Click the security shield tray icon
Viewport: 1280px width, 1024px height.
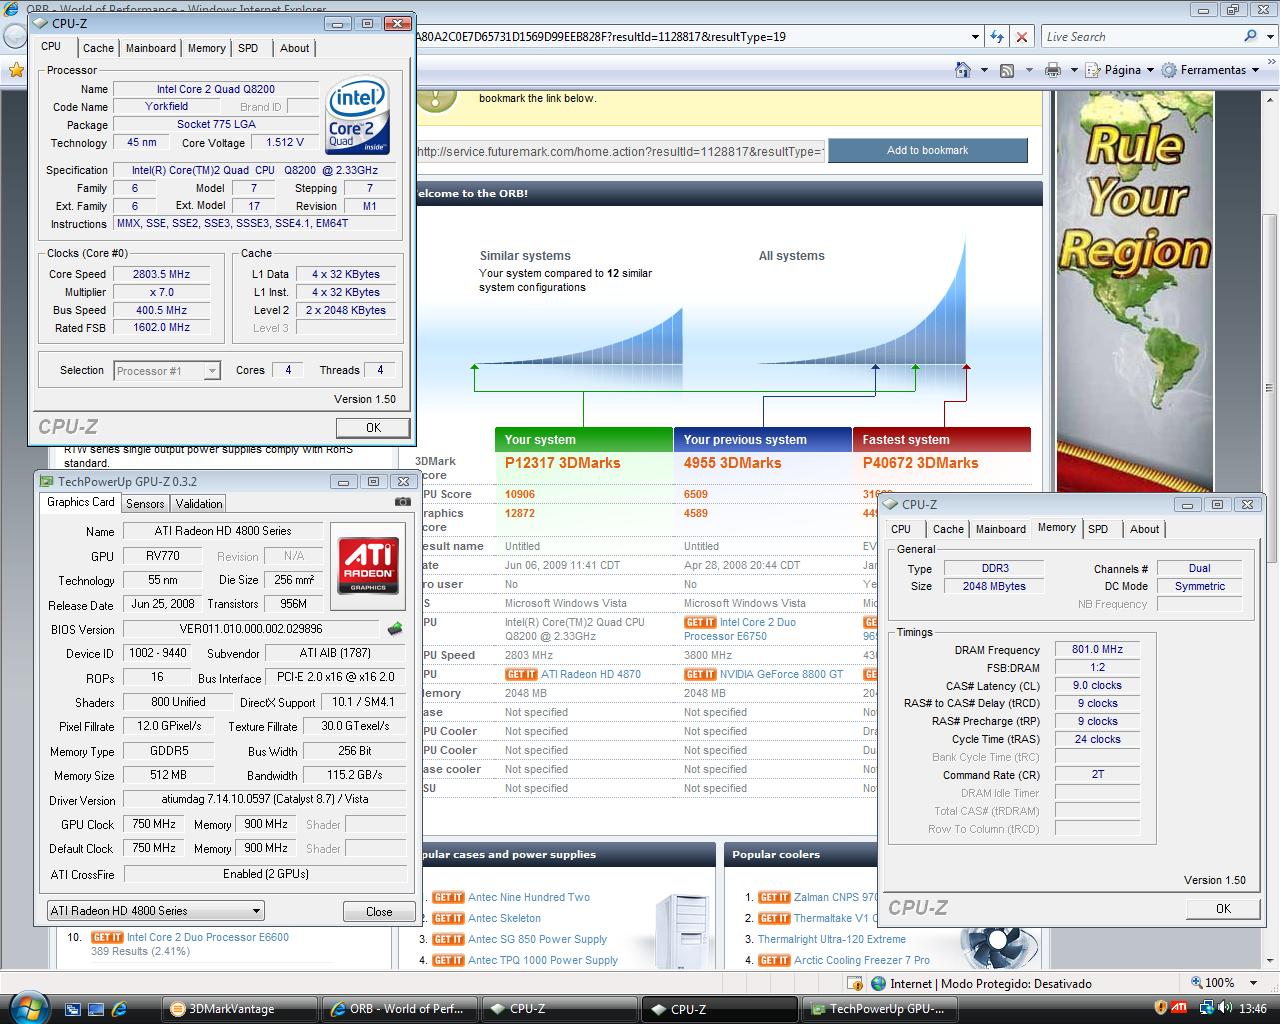click(1161, 1008)
